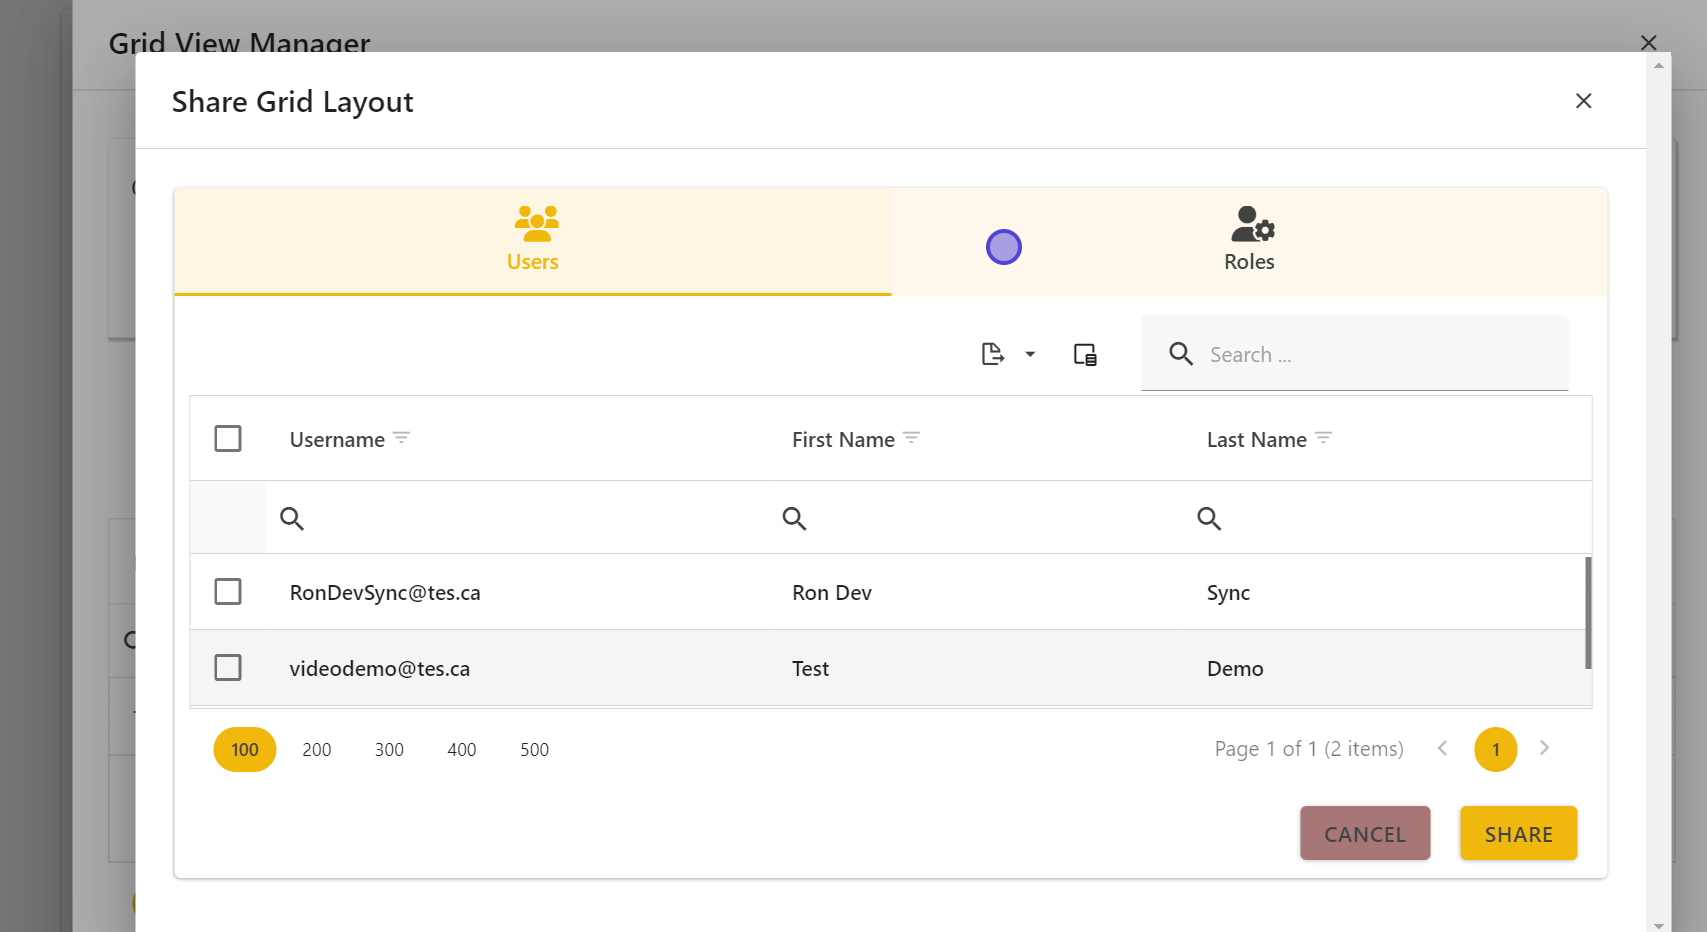Click the grid's vertical scrollbar
This screenshot has height=932, width=1707.
pyautogui.click(x=1588, y=612)
